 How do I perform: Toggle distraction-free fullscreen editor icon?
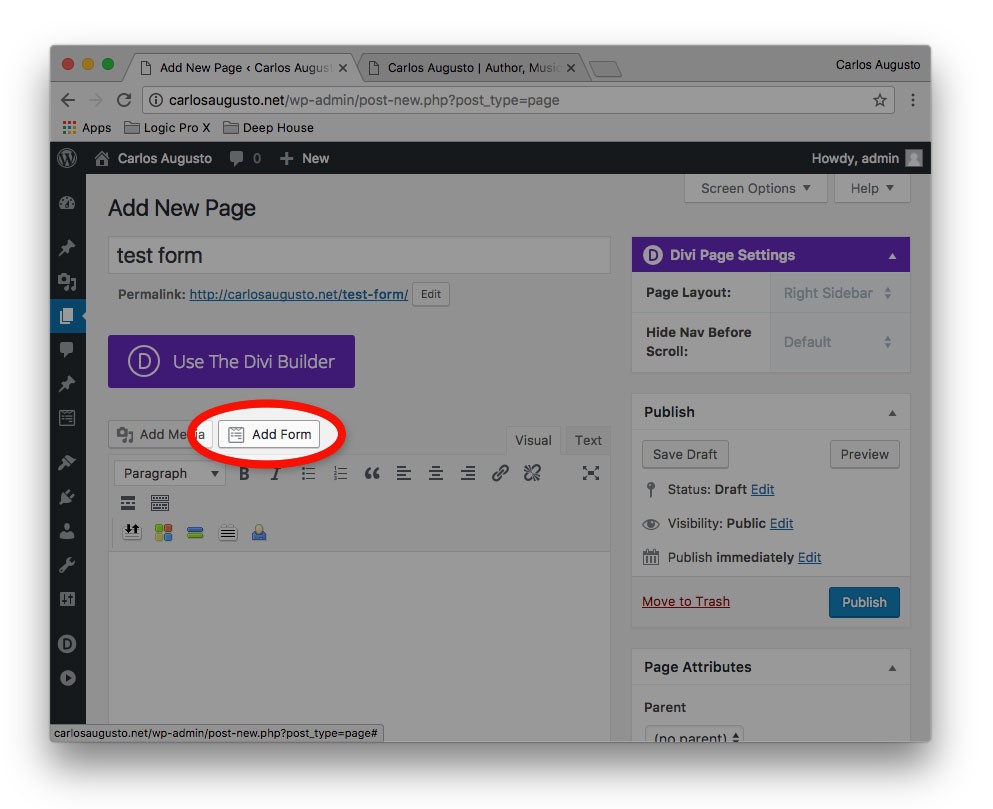tap(591, 474)
